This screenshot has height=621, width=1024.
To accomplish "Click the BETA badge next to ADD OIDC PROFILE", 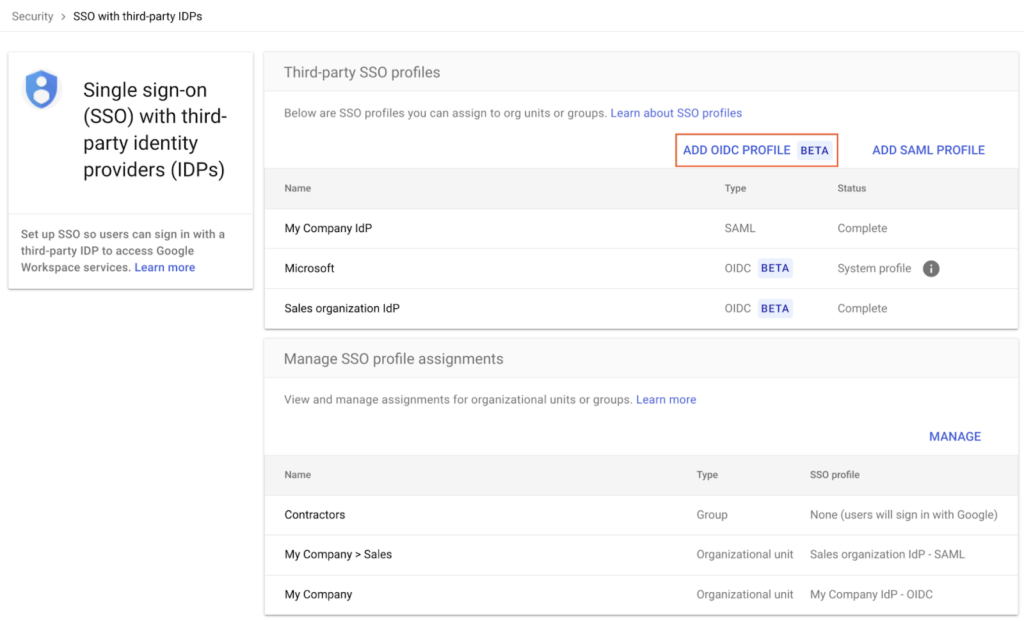I will tap(814, 150).
